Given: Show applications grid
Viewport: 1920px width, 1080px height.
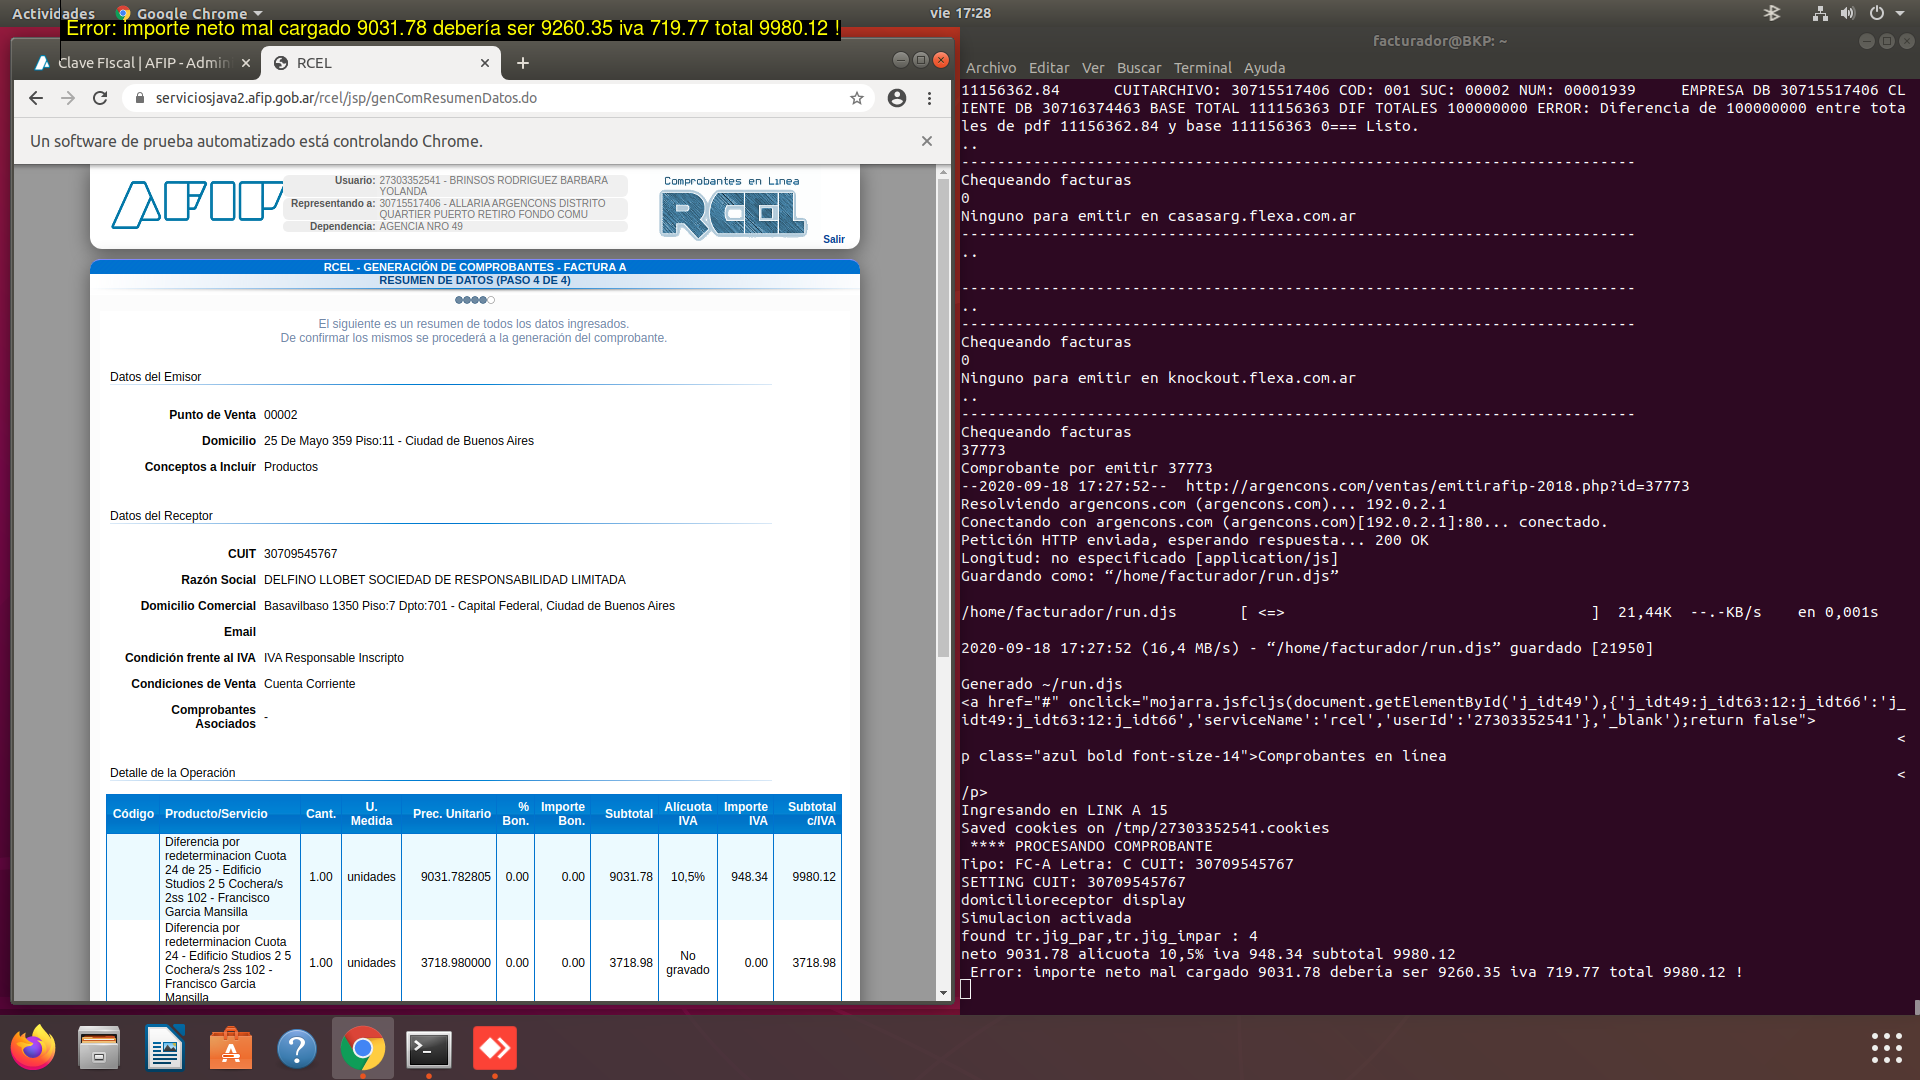Looking at the screenshot, I should pyautogui.click(x=1886, y=1048).
